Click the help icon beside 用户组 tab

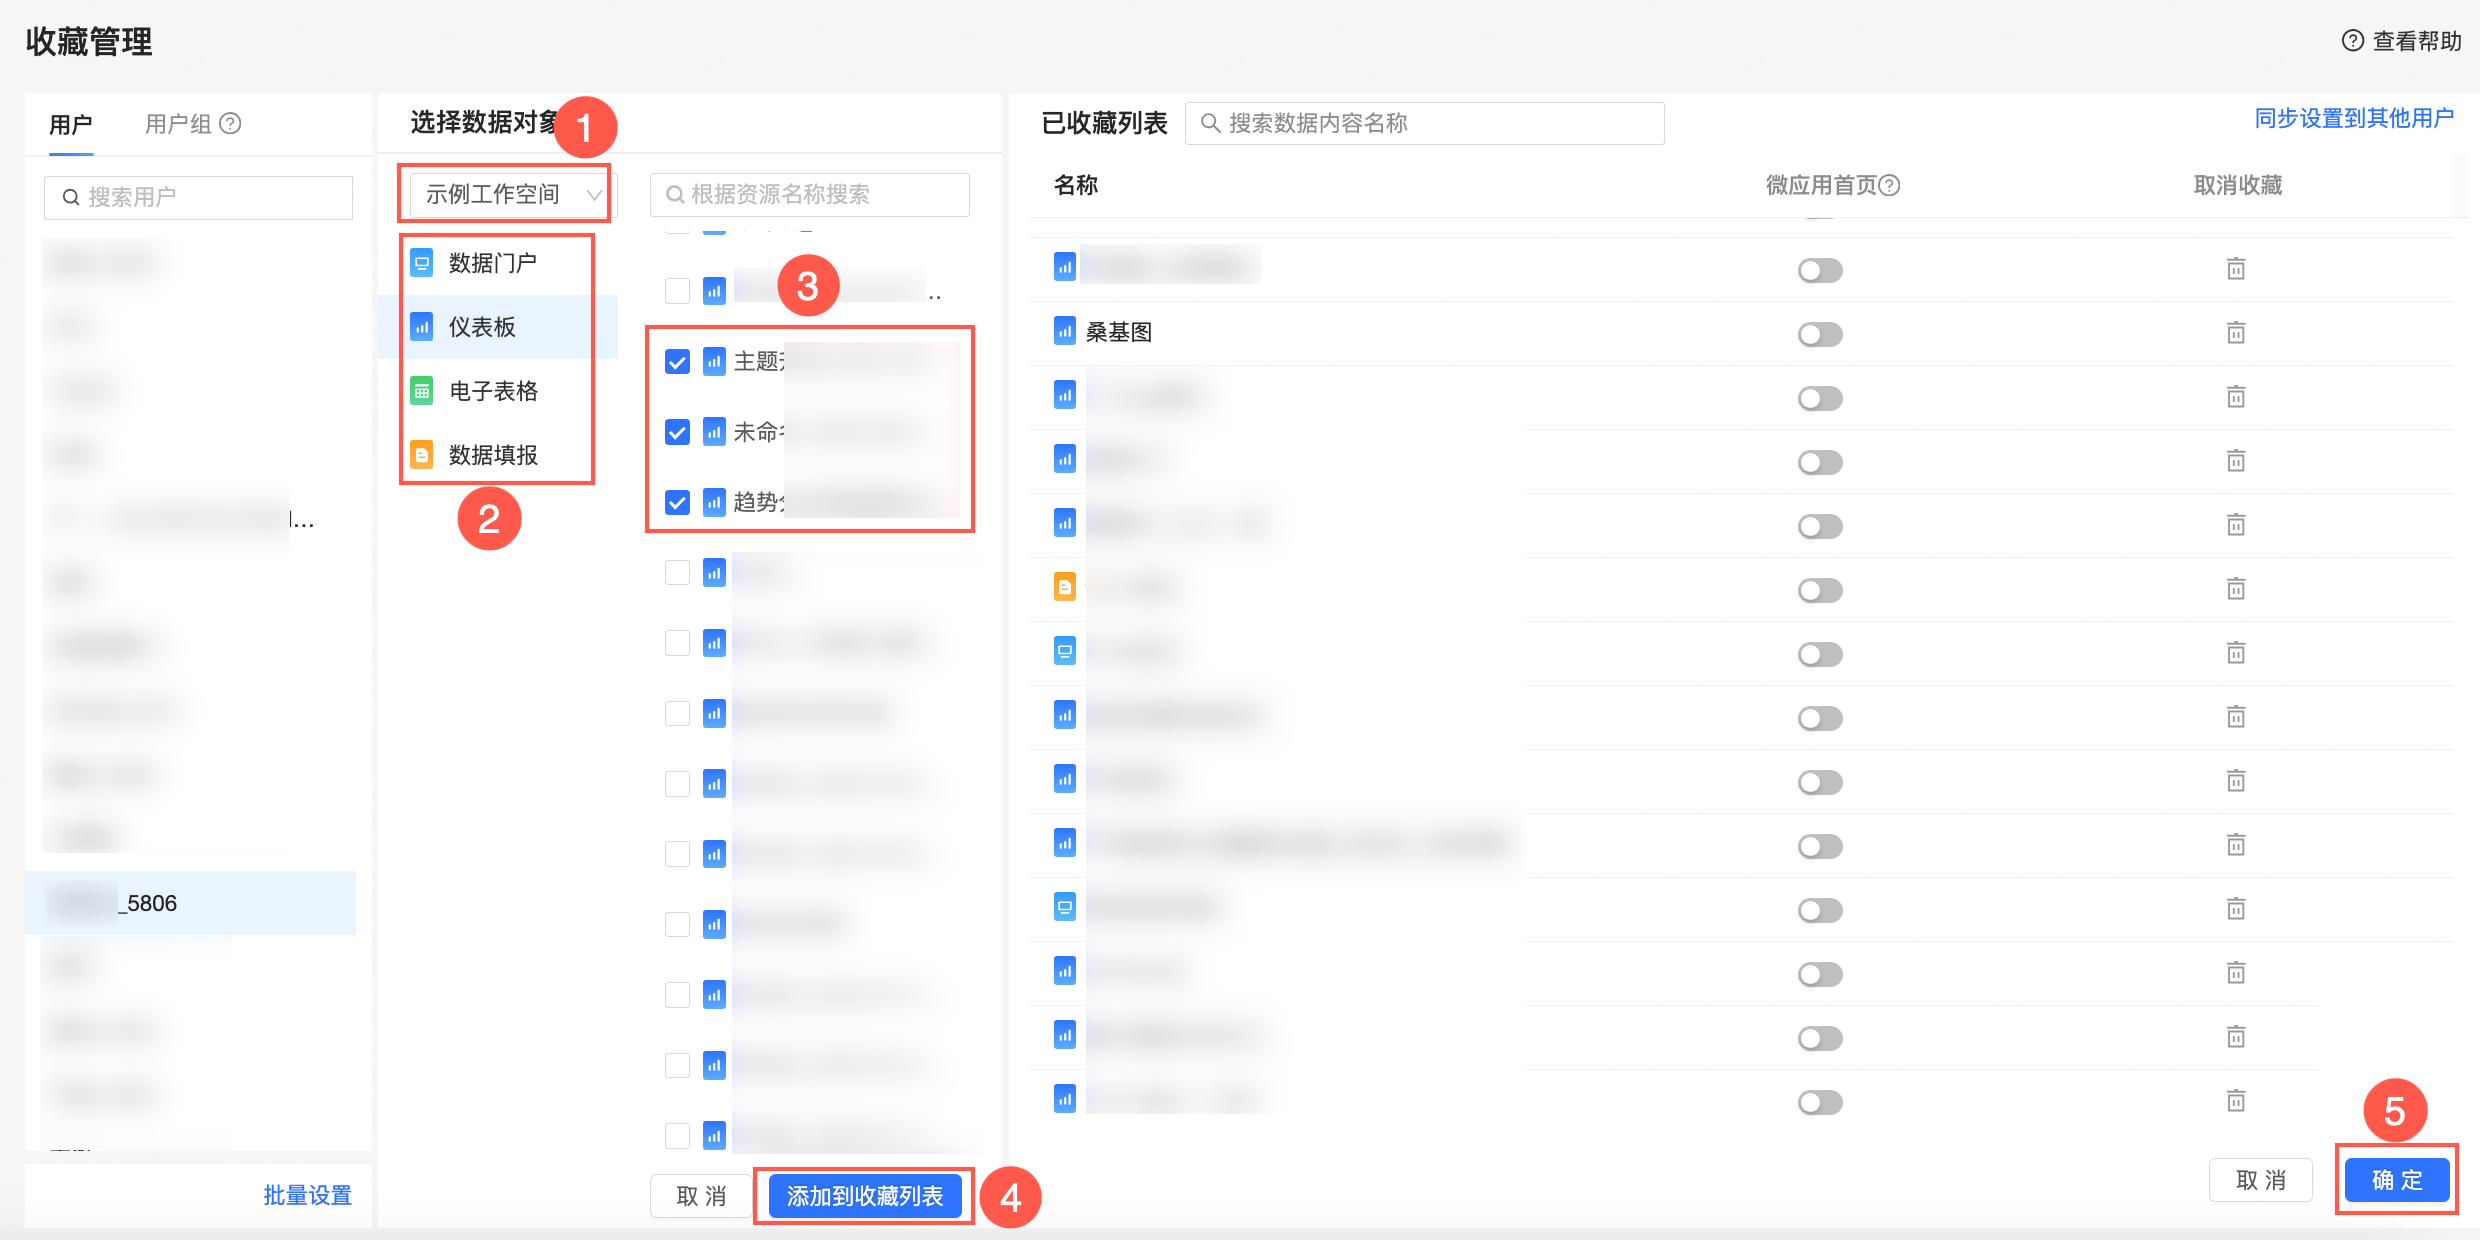pyautogui.click(x=230, y=123)
